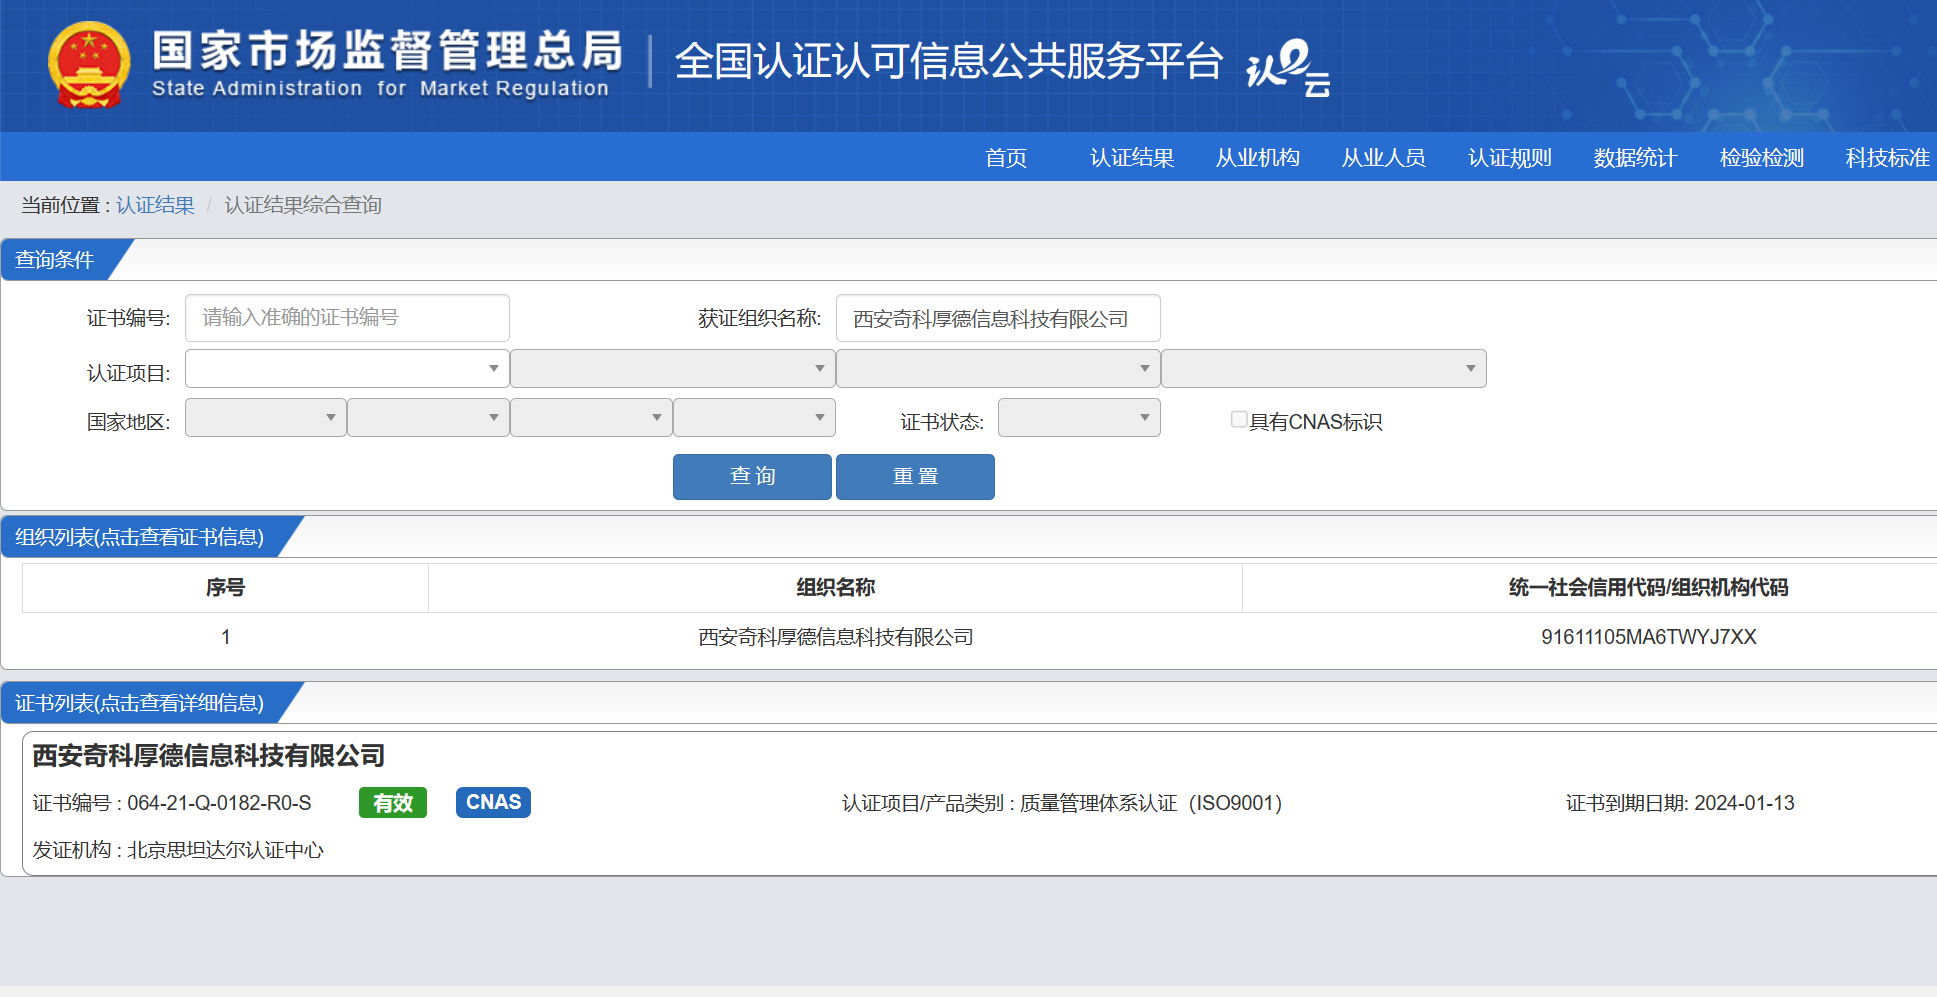This screenshot has height=997, width=1937.
Task: Click the 序号 column header
Action: click(x=225, y=587)
